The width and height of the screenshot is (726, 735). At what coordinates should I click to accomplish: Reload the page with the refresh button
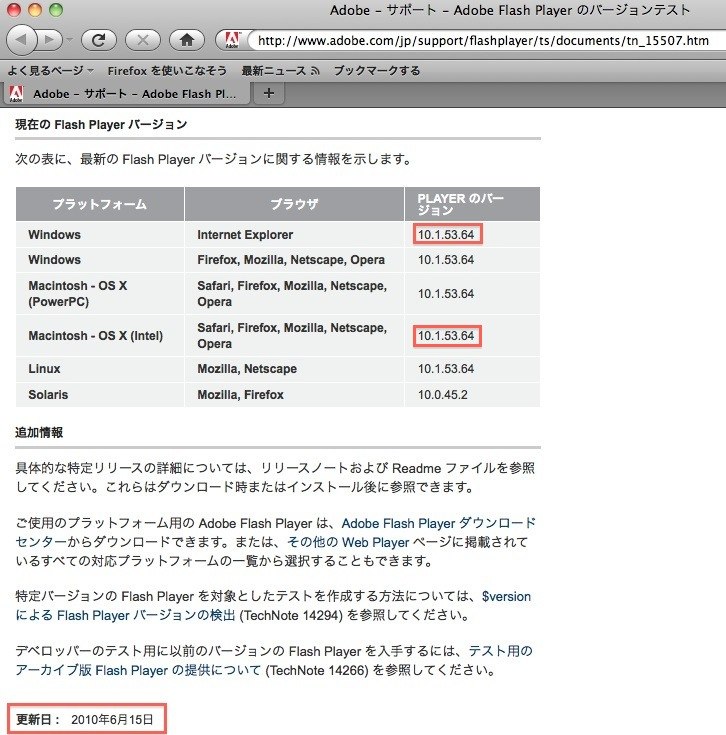pyautogui.click(x=98, y=40)
